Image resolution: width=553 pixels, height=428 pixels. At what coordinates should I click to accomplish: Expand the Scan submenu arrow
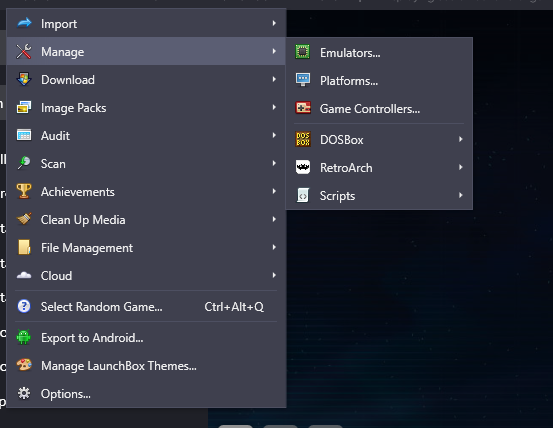click(274, 163)
